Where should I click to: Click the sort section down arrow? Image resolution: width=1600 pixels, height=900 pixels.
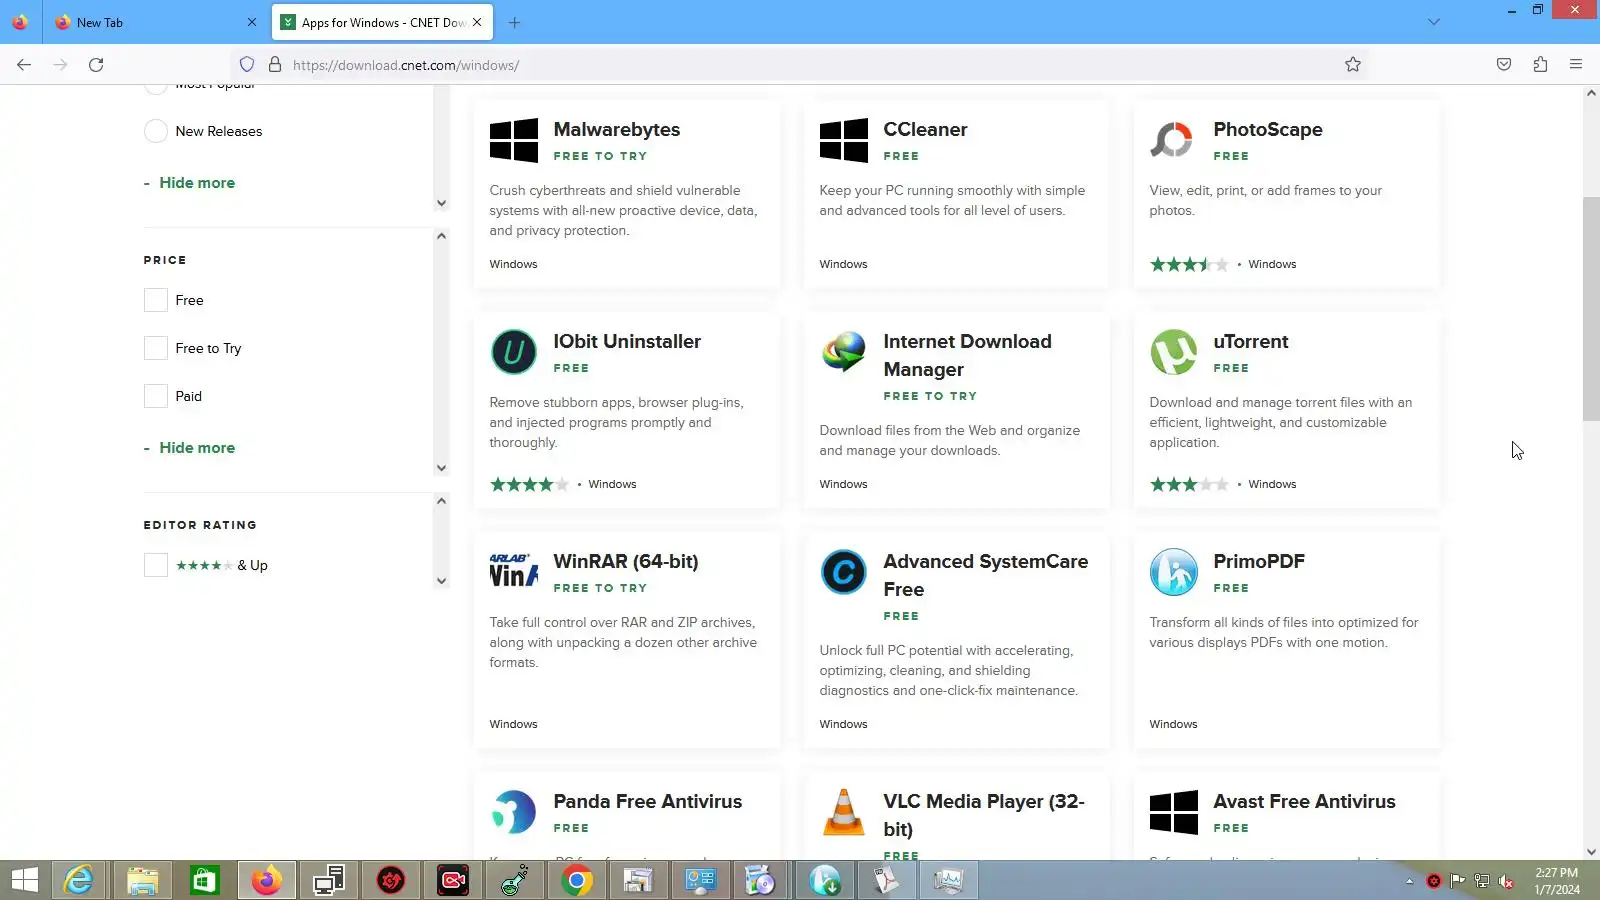coord(441,203)
